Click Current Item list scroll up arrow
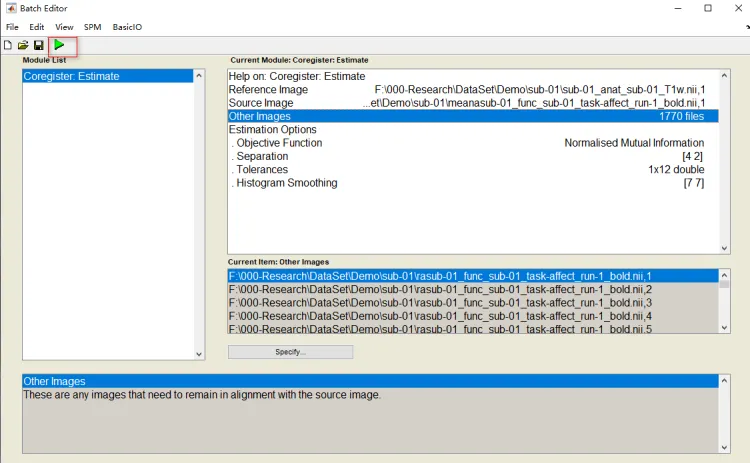 pos(724,275)
